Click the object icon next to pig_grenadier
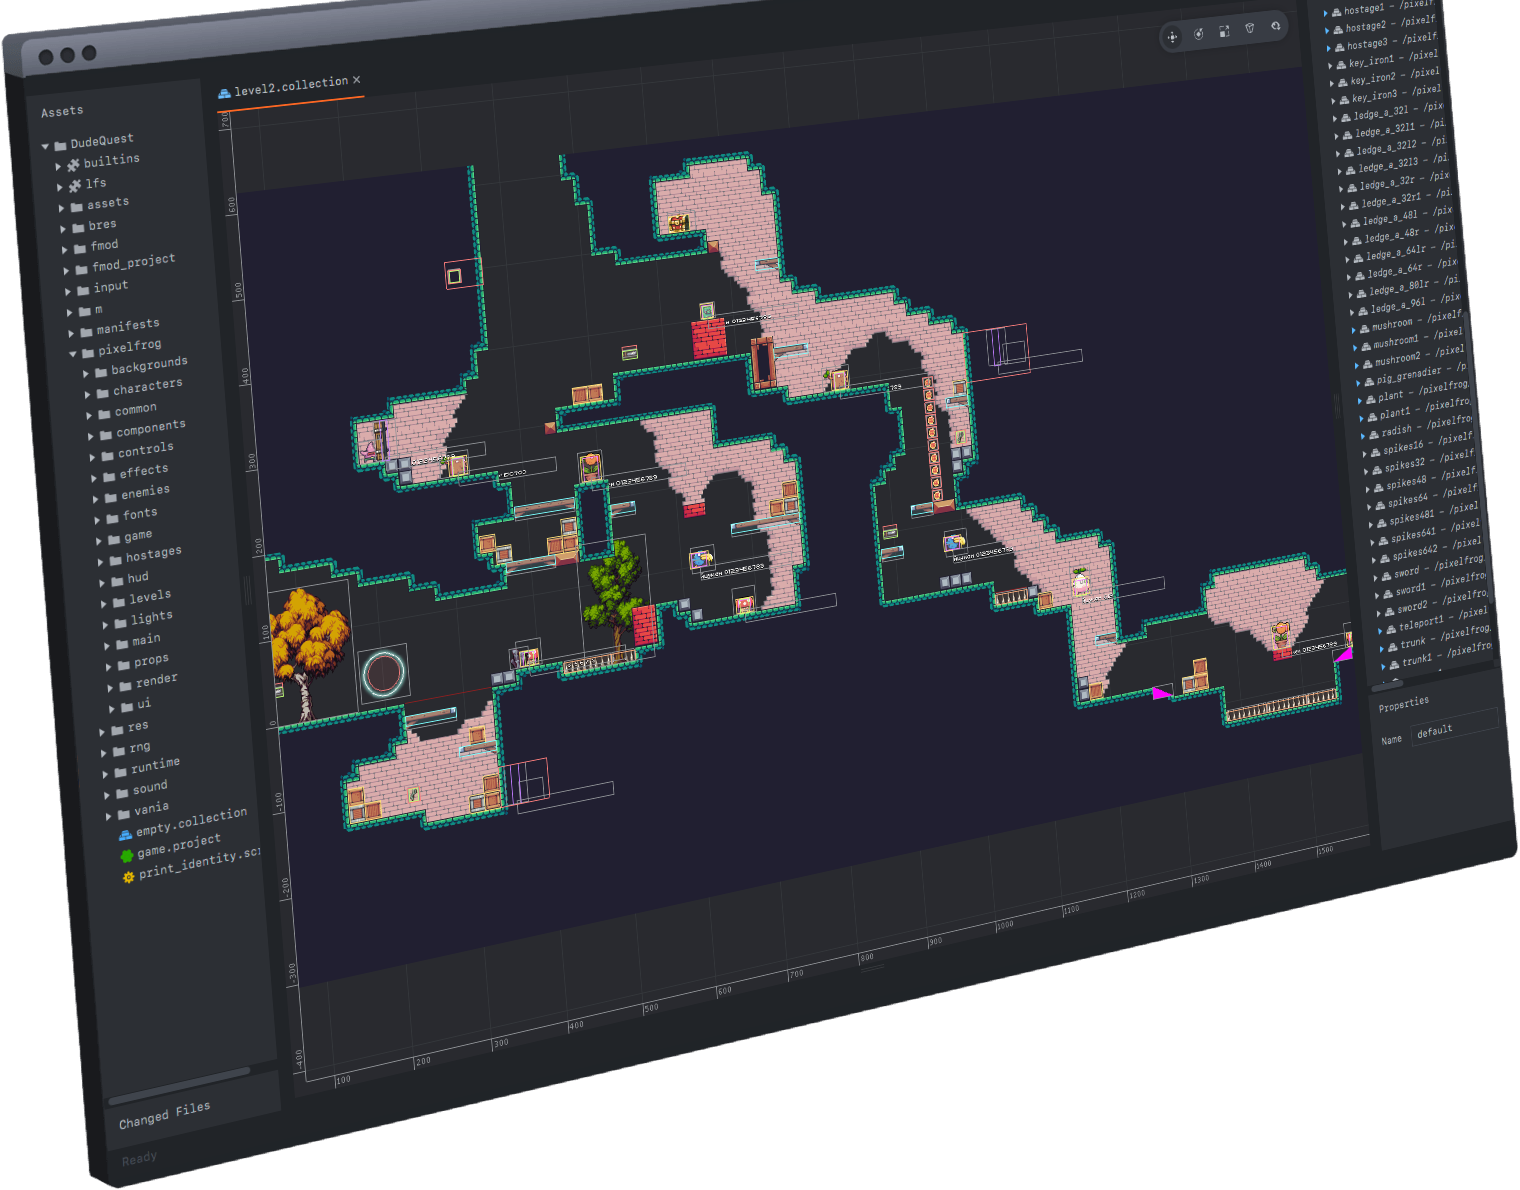Viewport: 1520px width, 1190px height. click(1369, 381)
